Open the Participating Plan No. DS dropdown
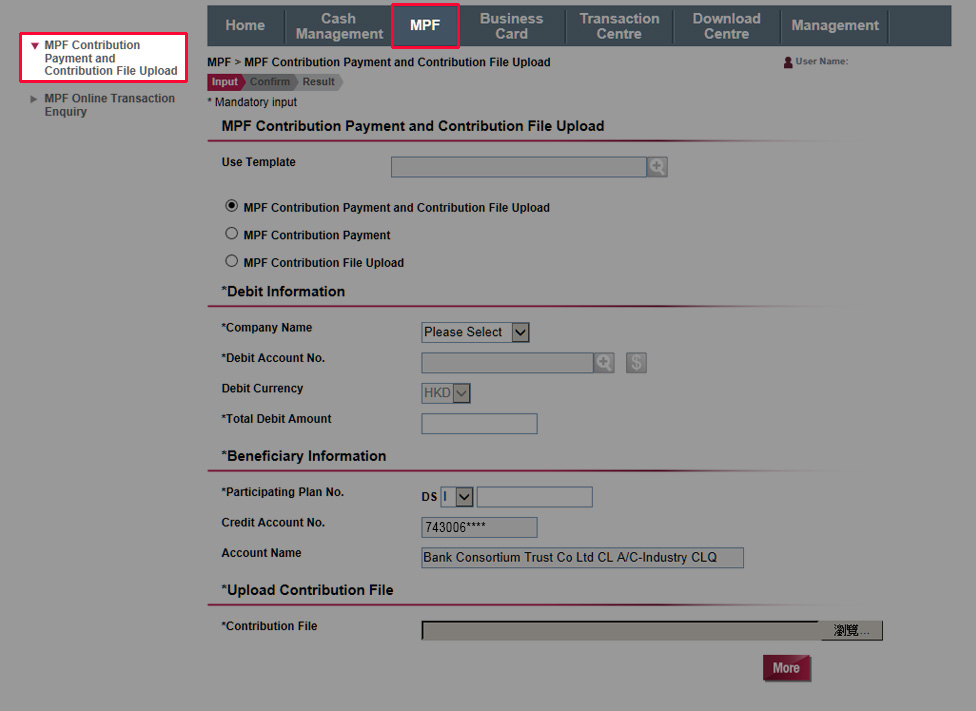 point(457,497)
